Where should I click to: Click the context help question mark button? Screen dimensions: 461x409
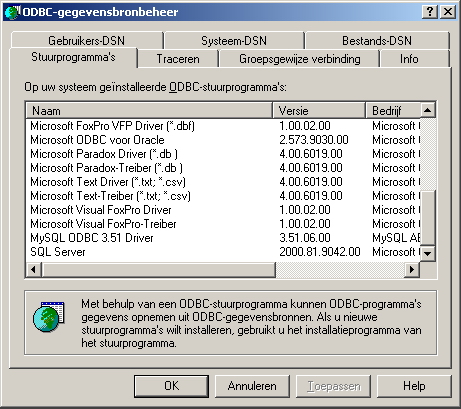(x=430, y=12)
